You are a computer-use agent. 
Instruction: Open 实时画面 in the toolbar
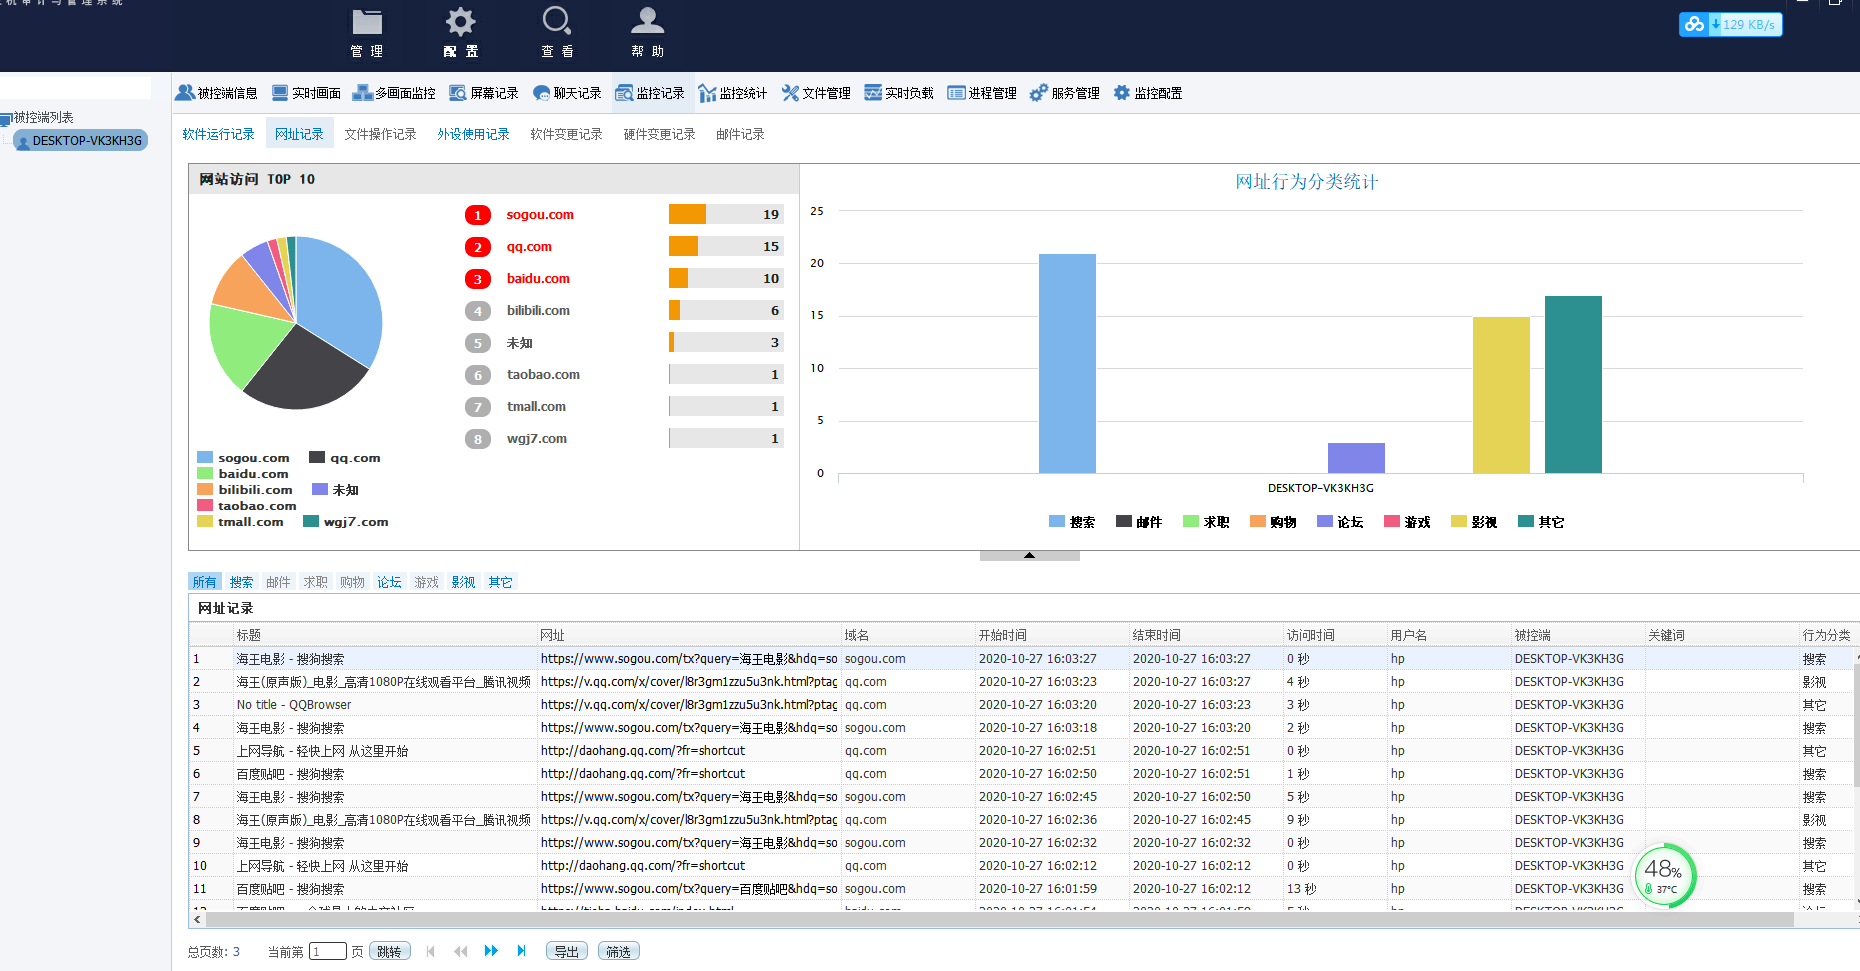(307, 93)
